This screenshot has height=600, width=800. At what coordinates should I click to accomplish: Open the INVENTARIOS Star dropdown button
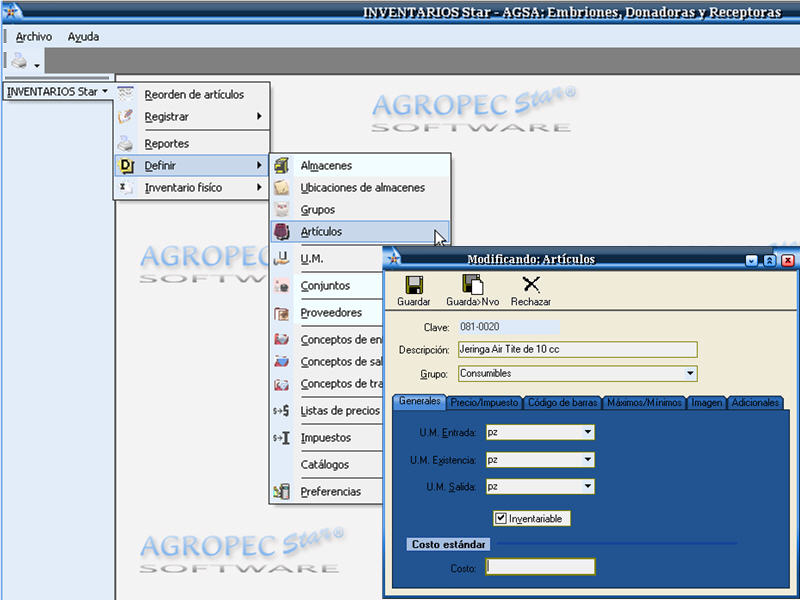tap(57, 92)
